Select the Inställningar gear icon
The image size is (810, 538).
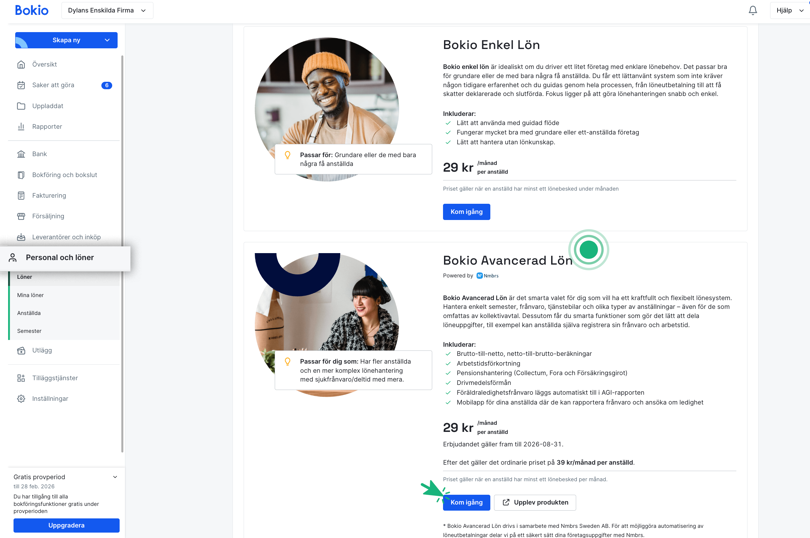click(x=21, y=398)
